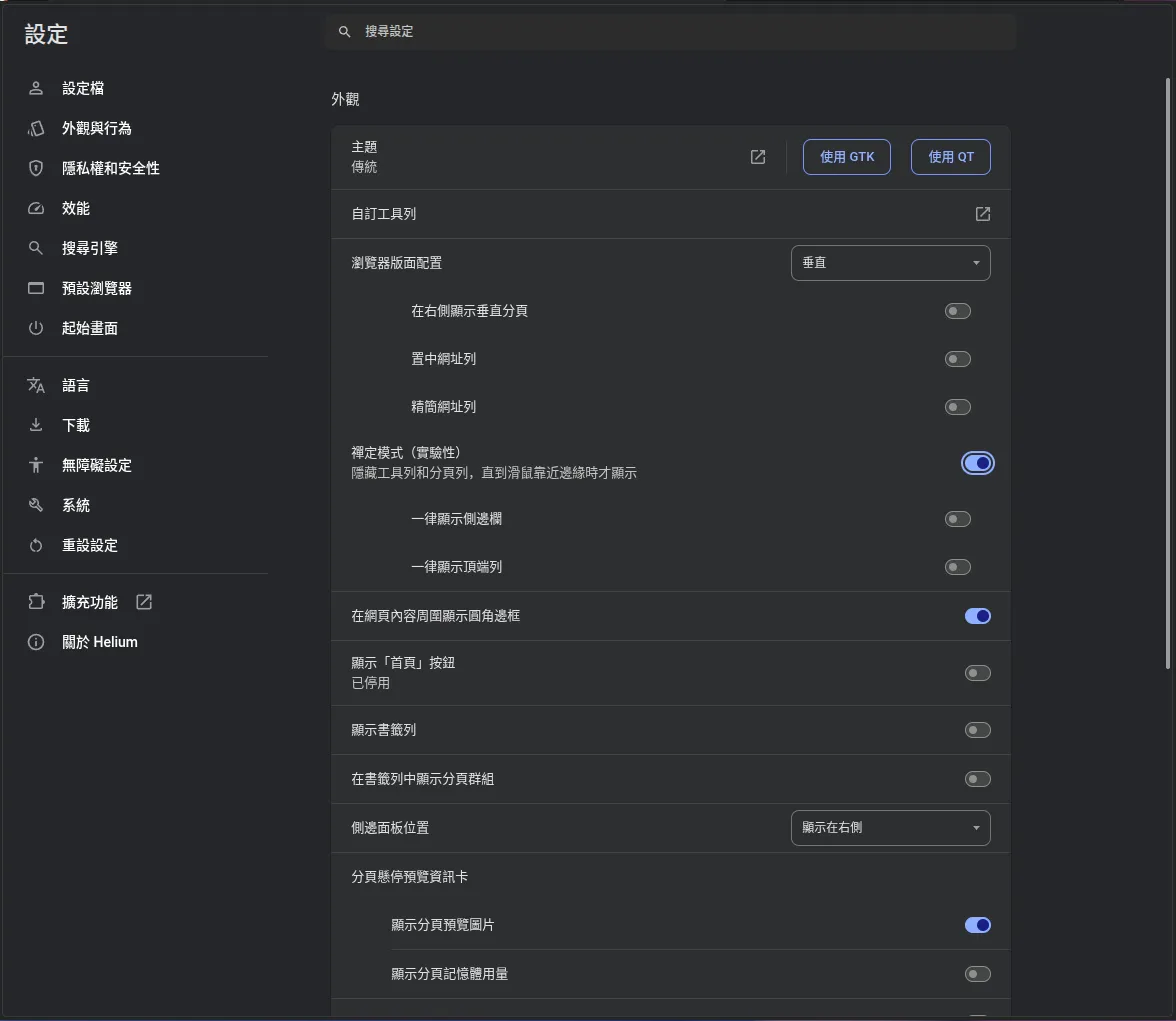Toggle 顯示書籤列 on
1176x1021 pixels.
click(x=977, y=730)
